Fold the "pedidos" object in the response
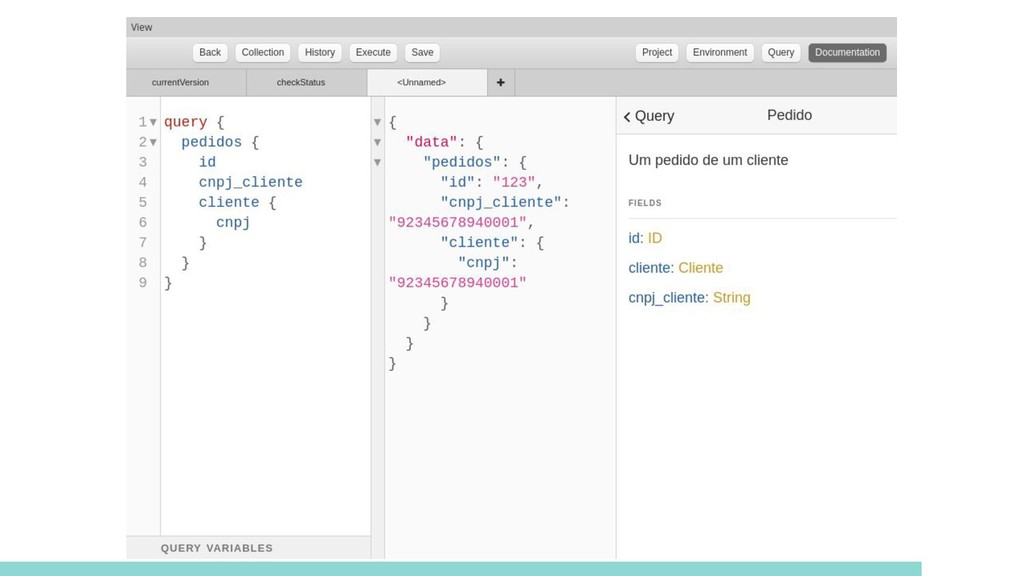The image size is (1024, 576). tap(377, 163)
